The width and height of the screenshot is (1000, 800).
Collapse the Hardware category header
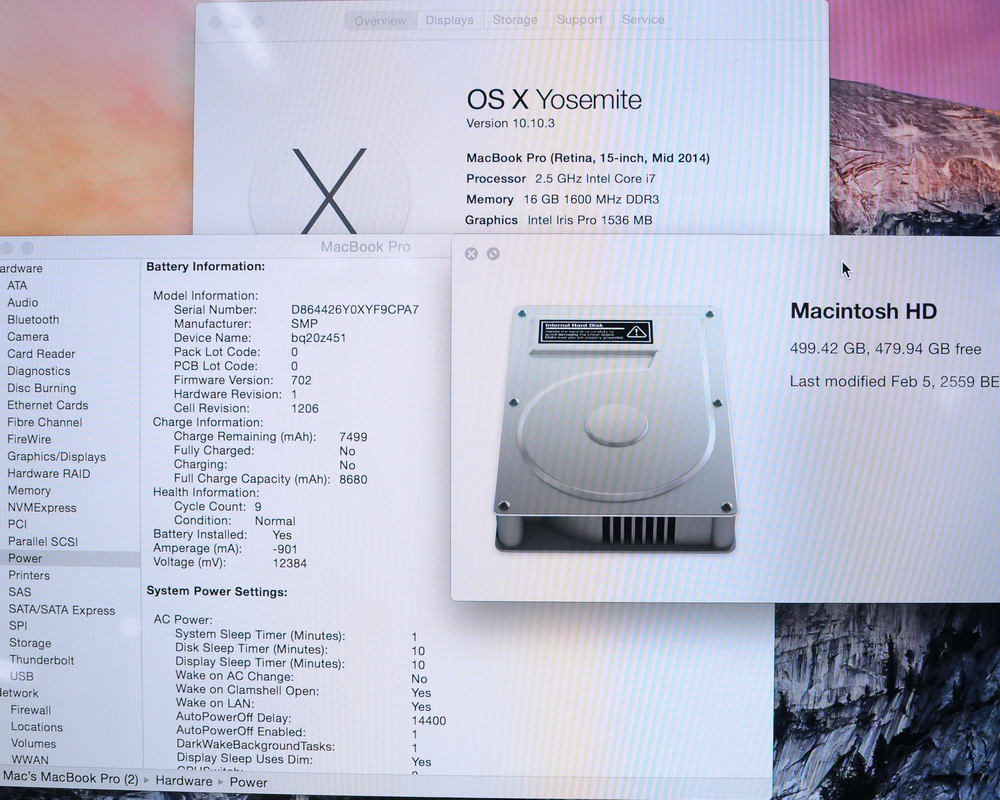(x=21, y=269)
